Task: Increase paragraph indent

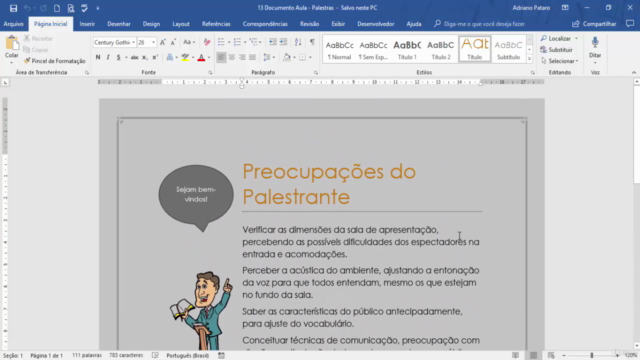Action: 283,42
